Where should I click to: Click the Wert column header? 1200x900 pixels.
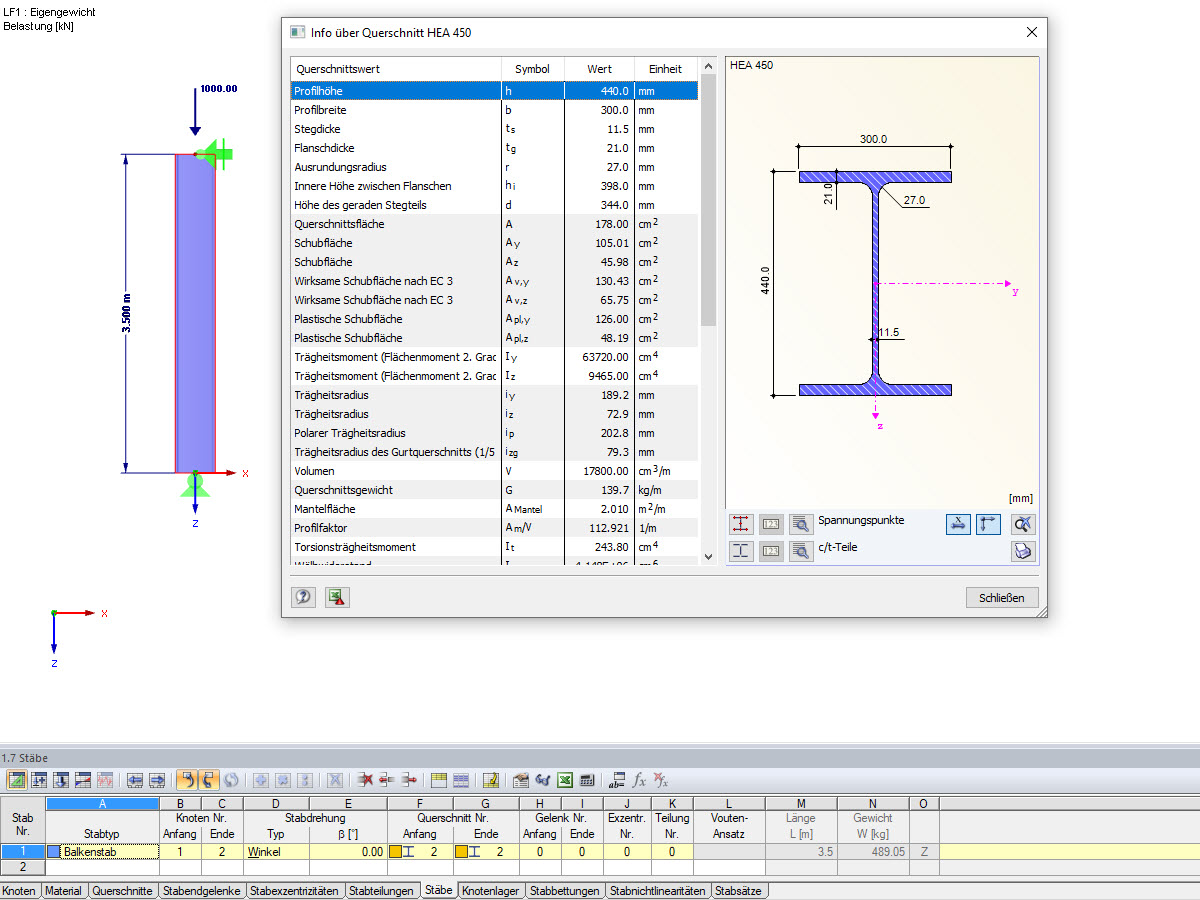pyautogui.click(x=599, y=69)
